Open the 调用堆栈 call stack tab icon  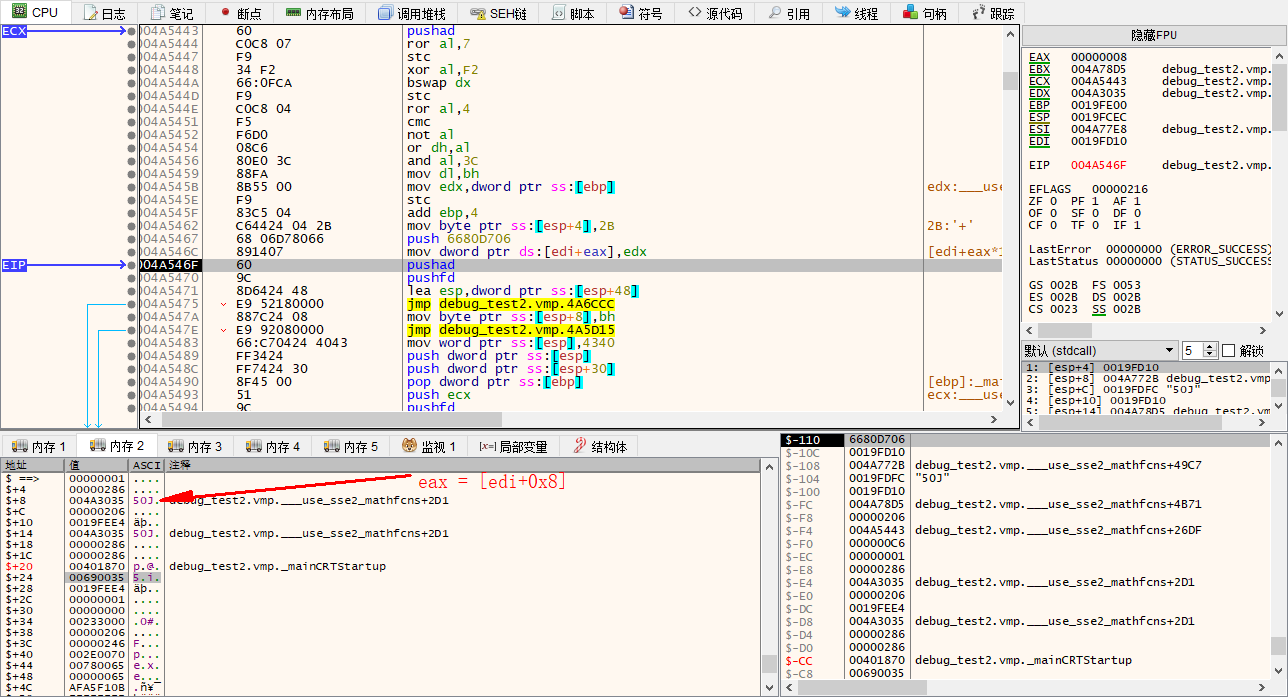pos(386,13)
